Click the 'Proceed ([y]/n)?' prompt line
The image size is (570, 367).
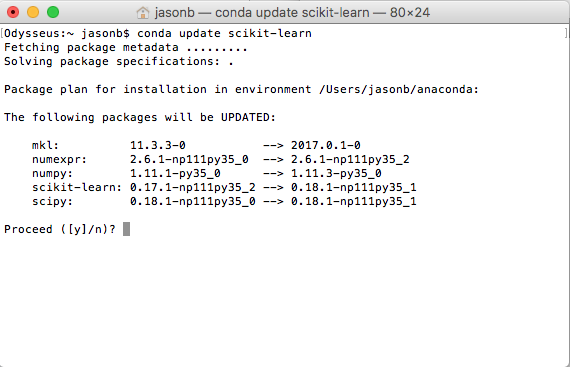click(x=60, y=229)
